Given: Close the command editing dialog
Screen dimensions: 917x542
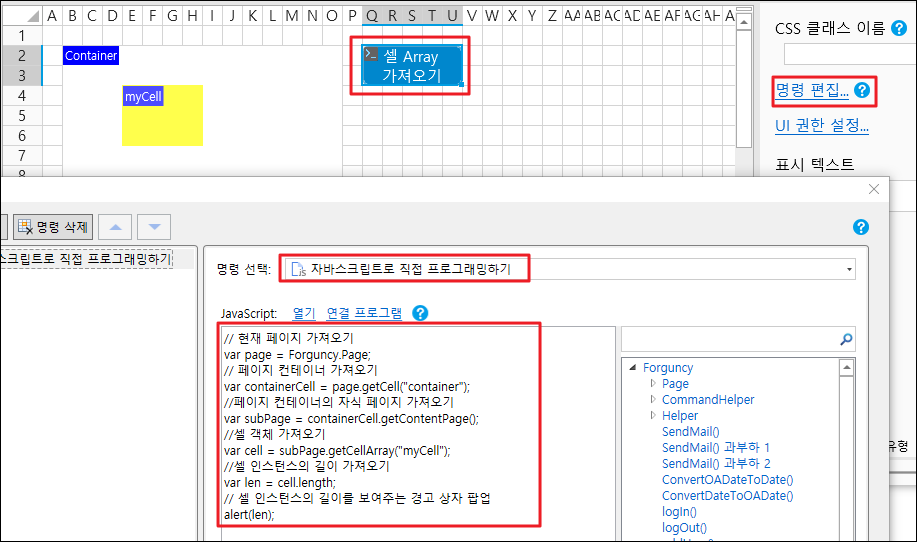Looking at the screenshot, I should coord(873,189).
